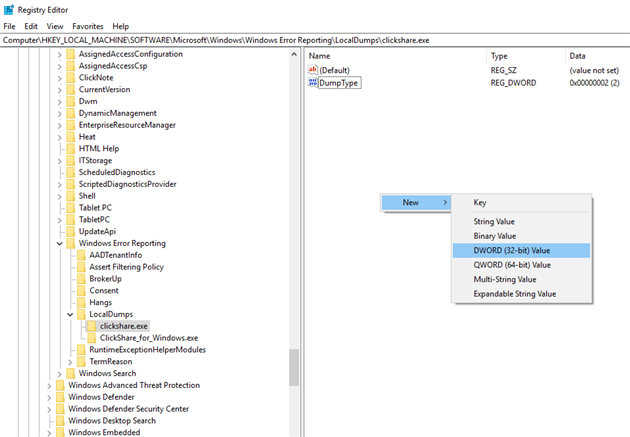
Task: Click the tree pane vertical scrollbar thumb
Action: point(294,367)
